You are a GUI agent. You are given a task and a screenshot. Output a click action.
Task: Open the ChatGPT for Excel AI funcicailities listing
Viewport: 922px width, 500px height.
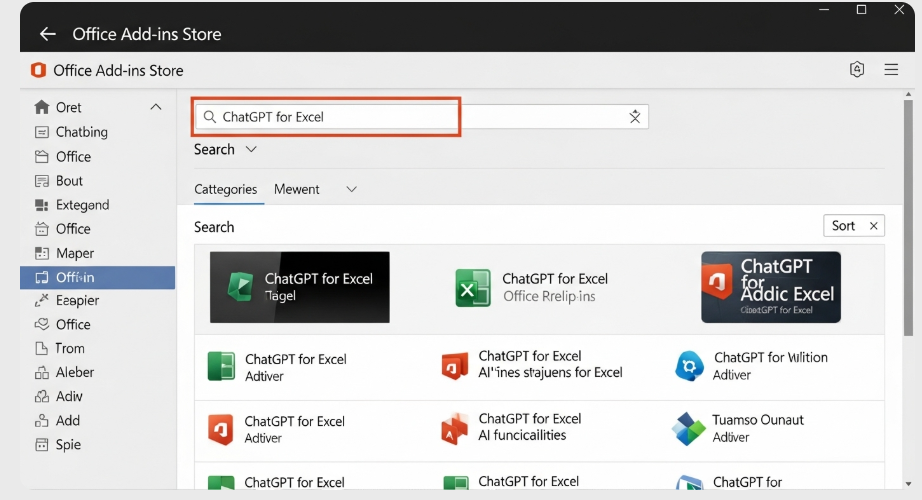(x=512, y=427)
